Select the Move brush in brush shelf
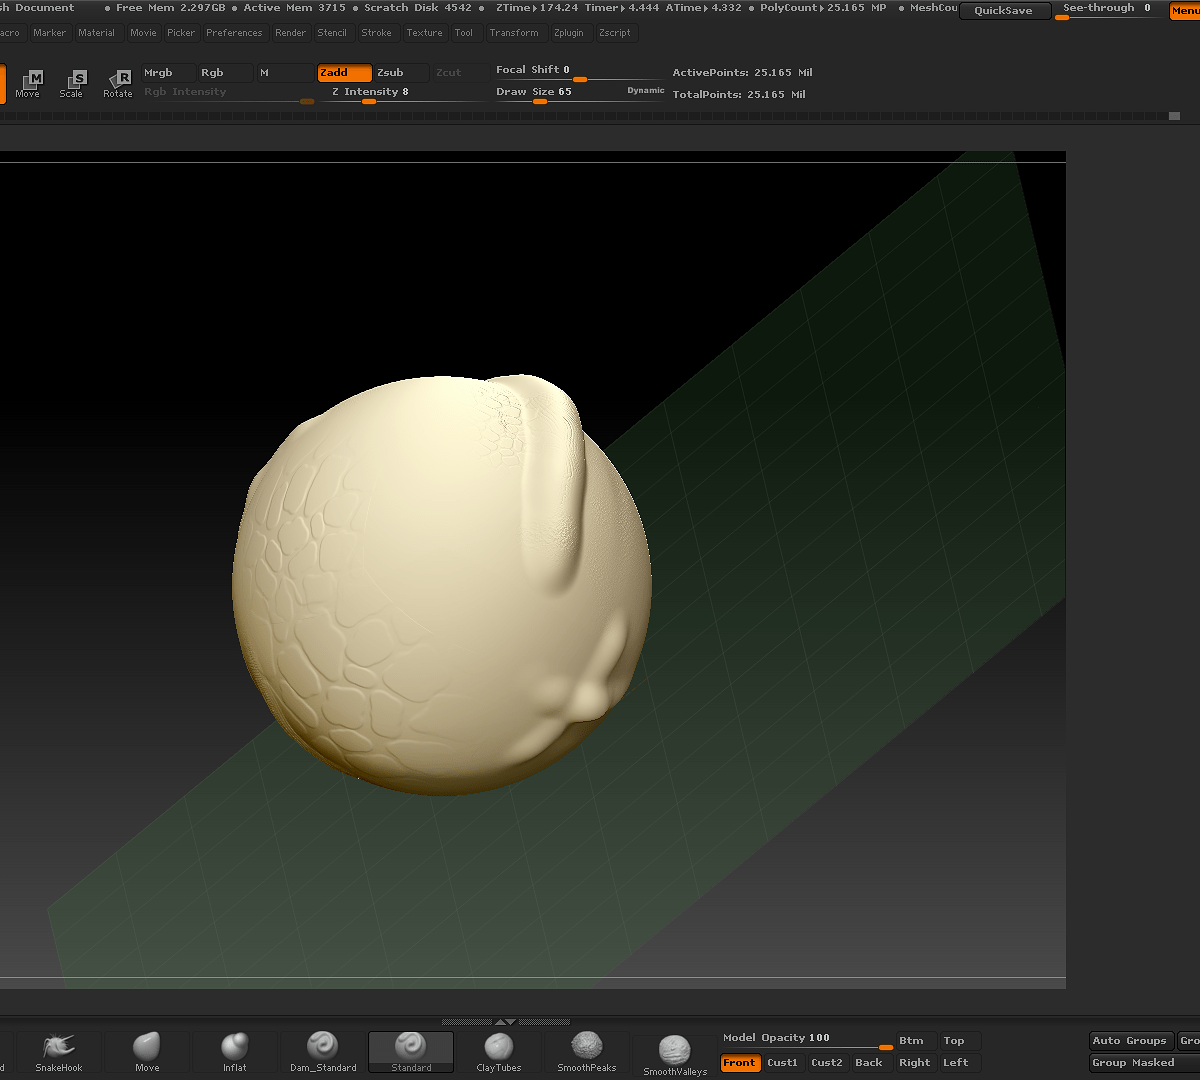 click(147, 1052)
